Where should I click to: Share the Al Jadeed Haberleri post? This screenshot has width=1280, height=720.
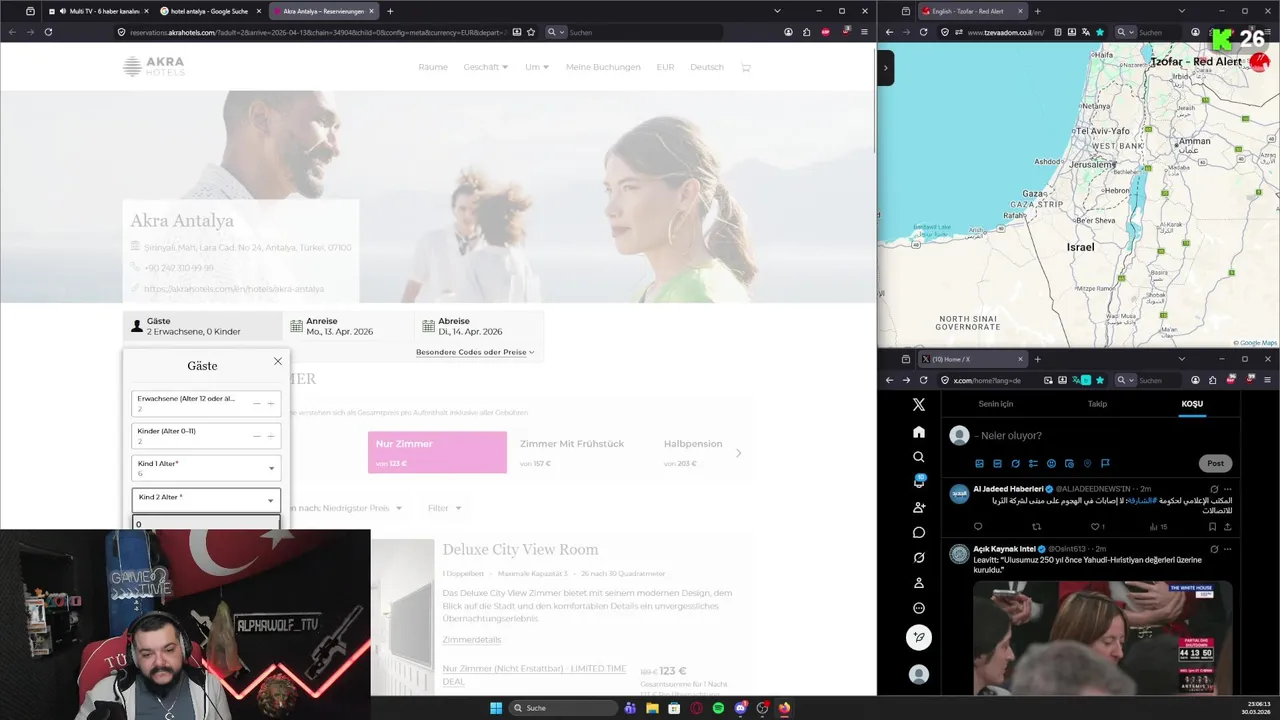tap(1227, 526)
